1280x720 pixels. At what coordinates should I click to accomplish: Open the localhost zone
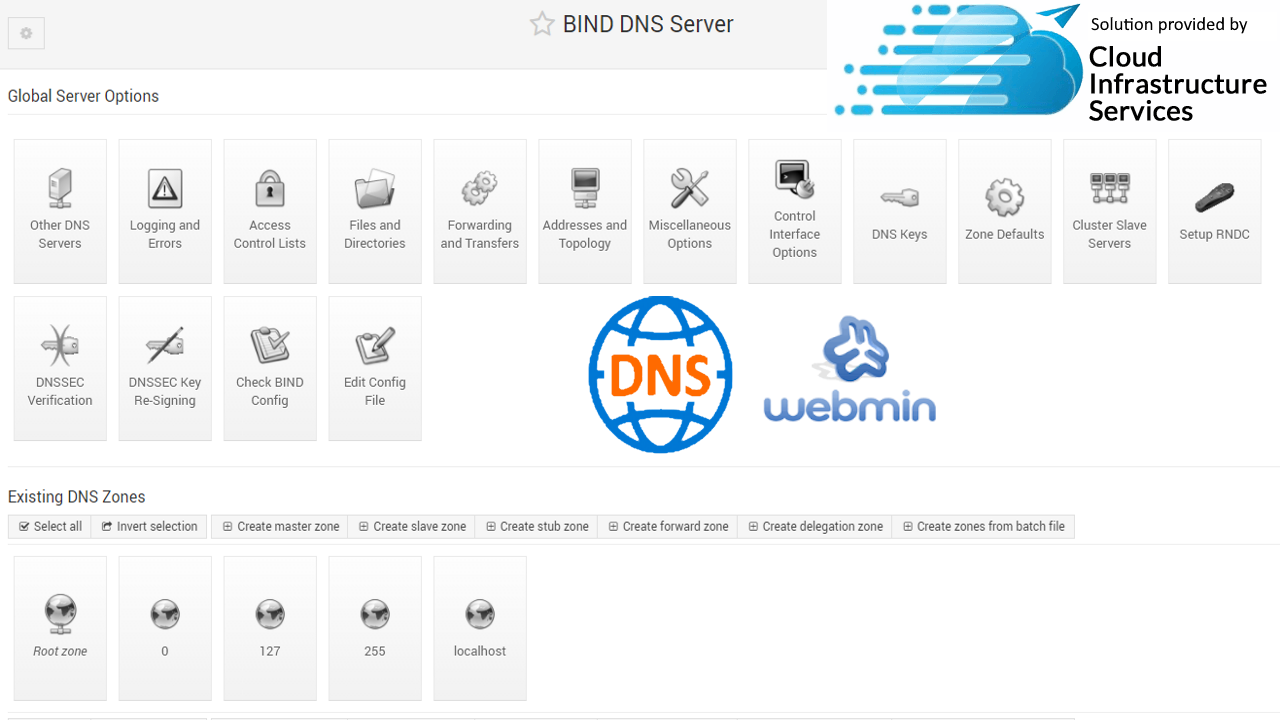tap(480, 628)
